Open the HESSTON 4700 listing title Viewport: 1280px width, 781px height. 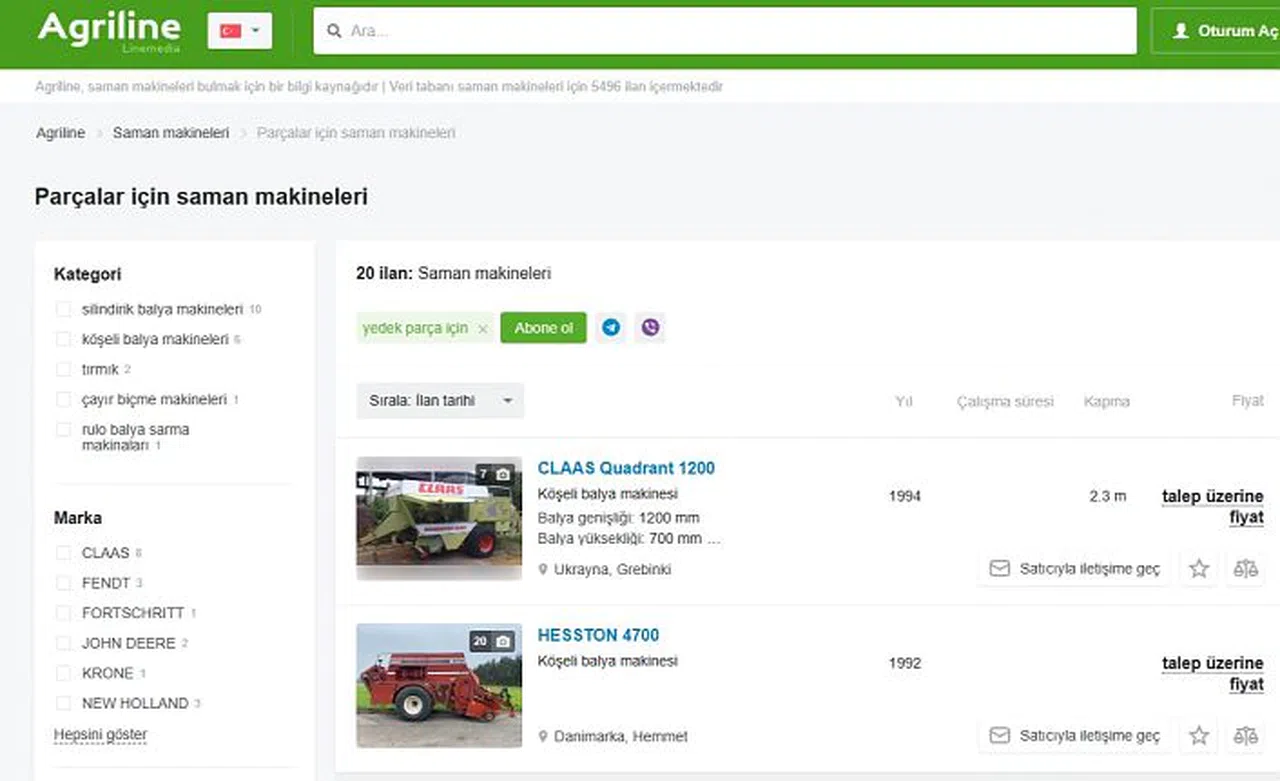pos(598,635)
